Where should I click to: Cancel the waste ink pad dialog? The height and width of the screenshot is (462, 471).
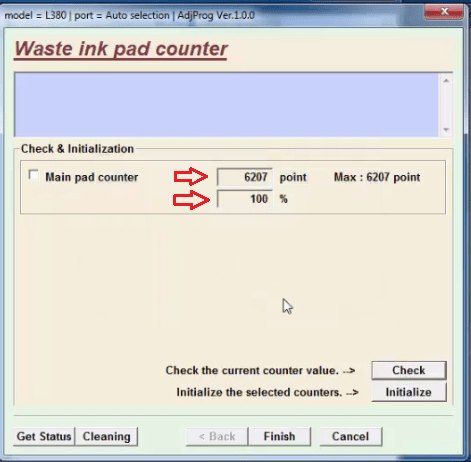[x=350, y=436]
